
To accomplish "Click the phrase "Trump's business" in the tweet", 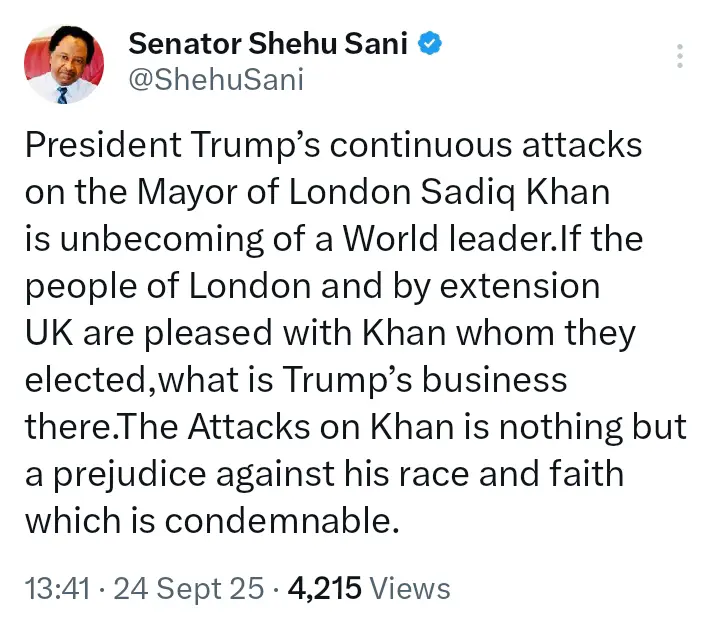I will (418, 381).
